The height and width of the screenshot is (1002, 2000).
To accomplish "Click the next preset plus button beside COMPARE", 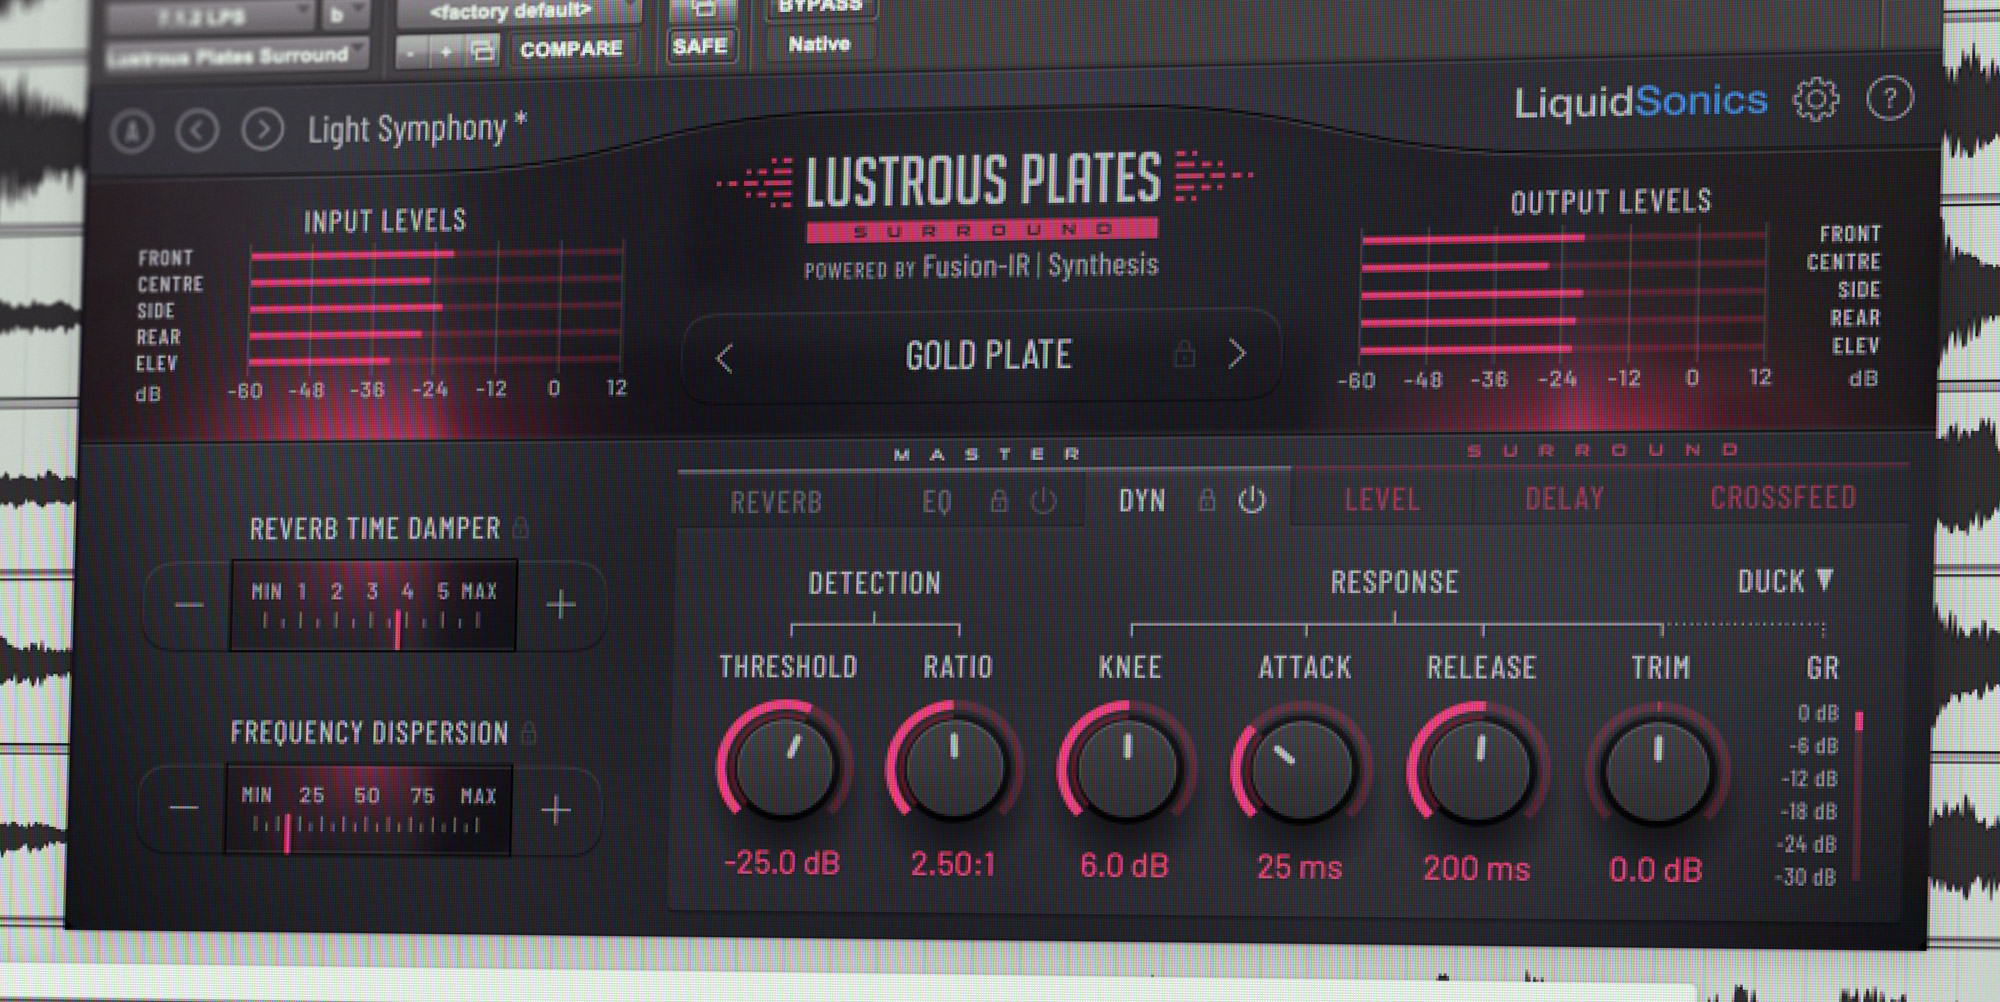I will (x=446, y=50).
